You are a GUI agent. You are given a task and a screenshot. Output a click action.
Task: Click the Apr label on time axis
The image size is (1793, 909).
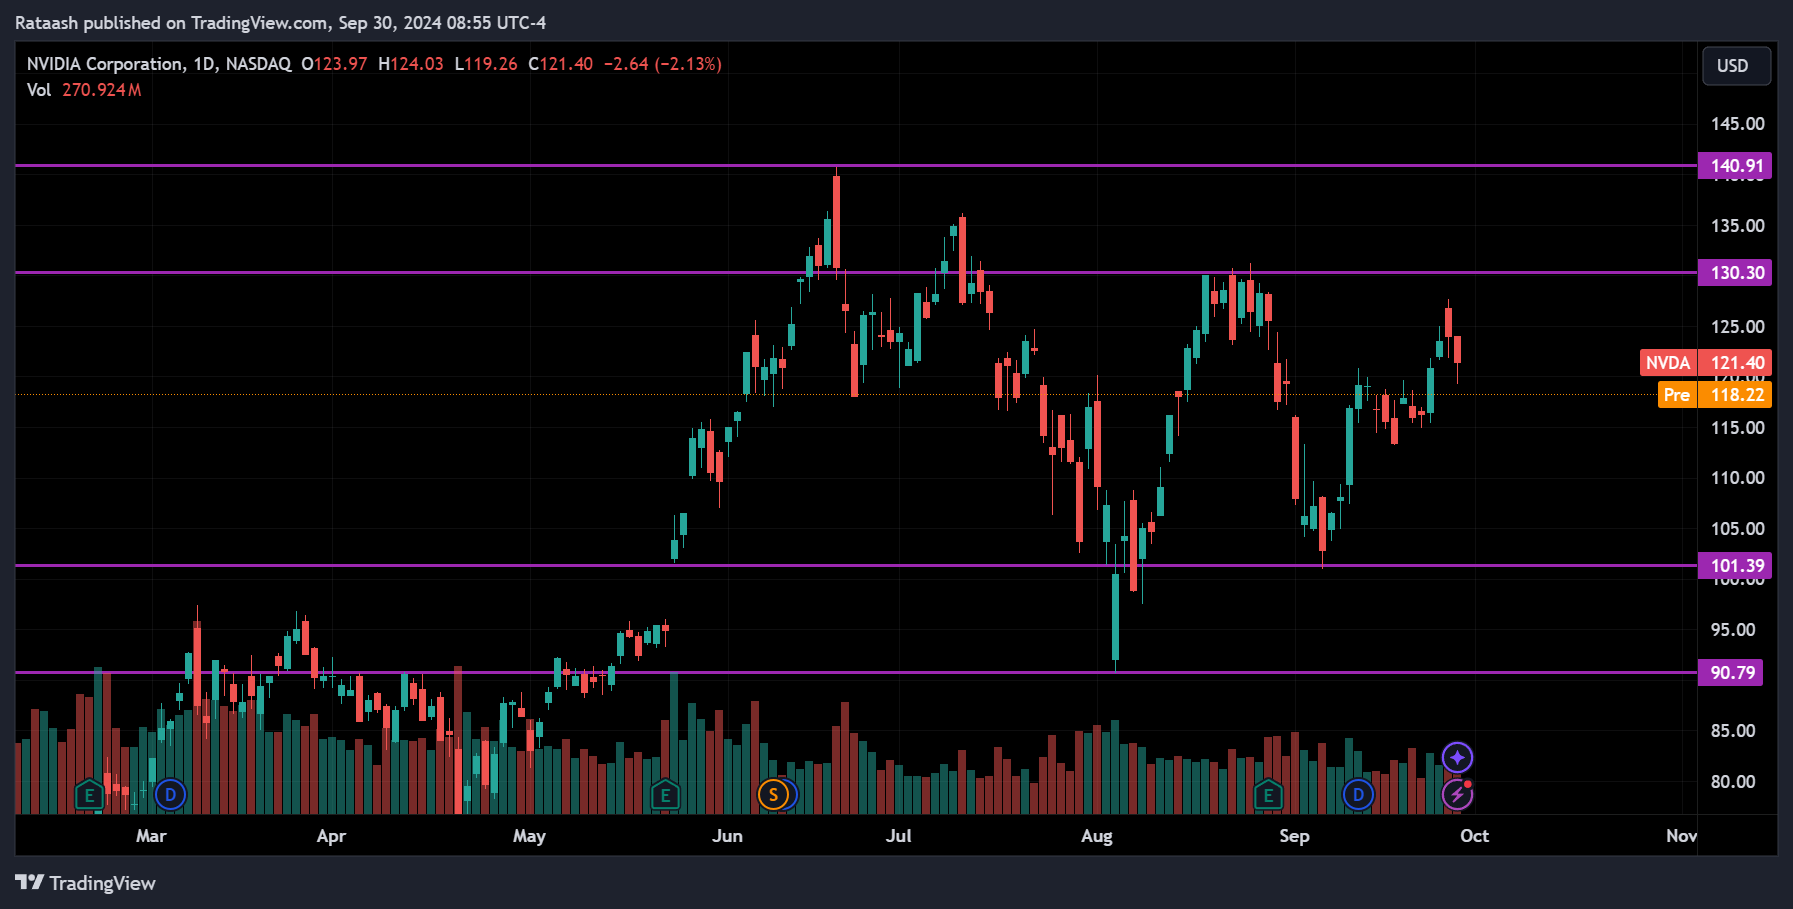coord(331,836)
